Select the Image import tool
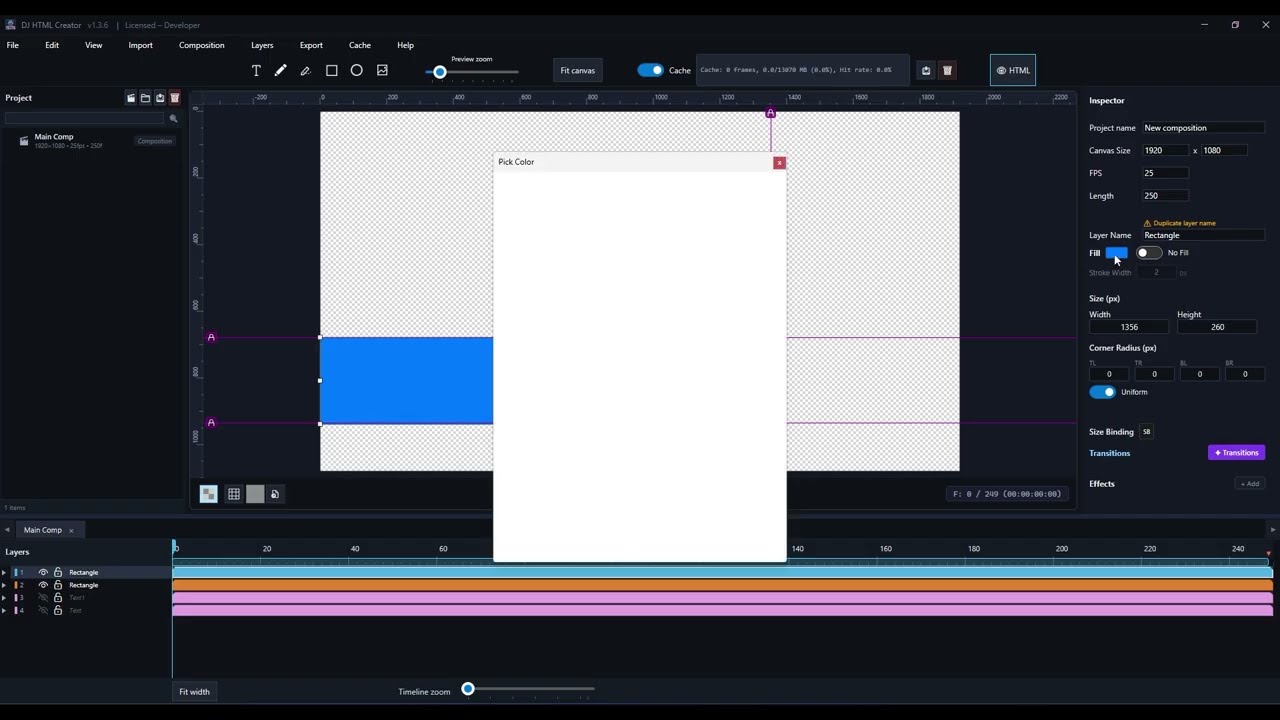1280x720 pixels. pos(382,70)
